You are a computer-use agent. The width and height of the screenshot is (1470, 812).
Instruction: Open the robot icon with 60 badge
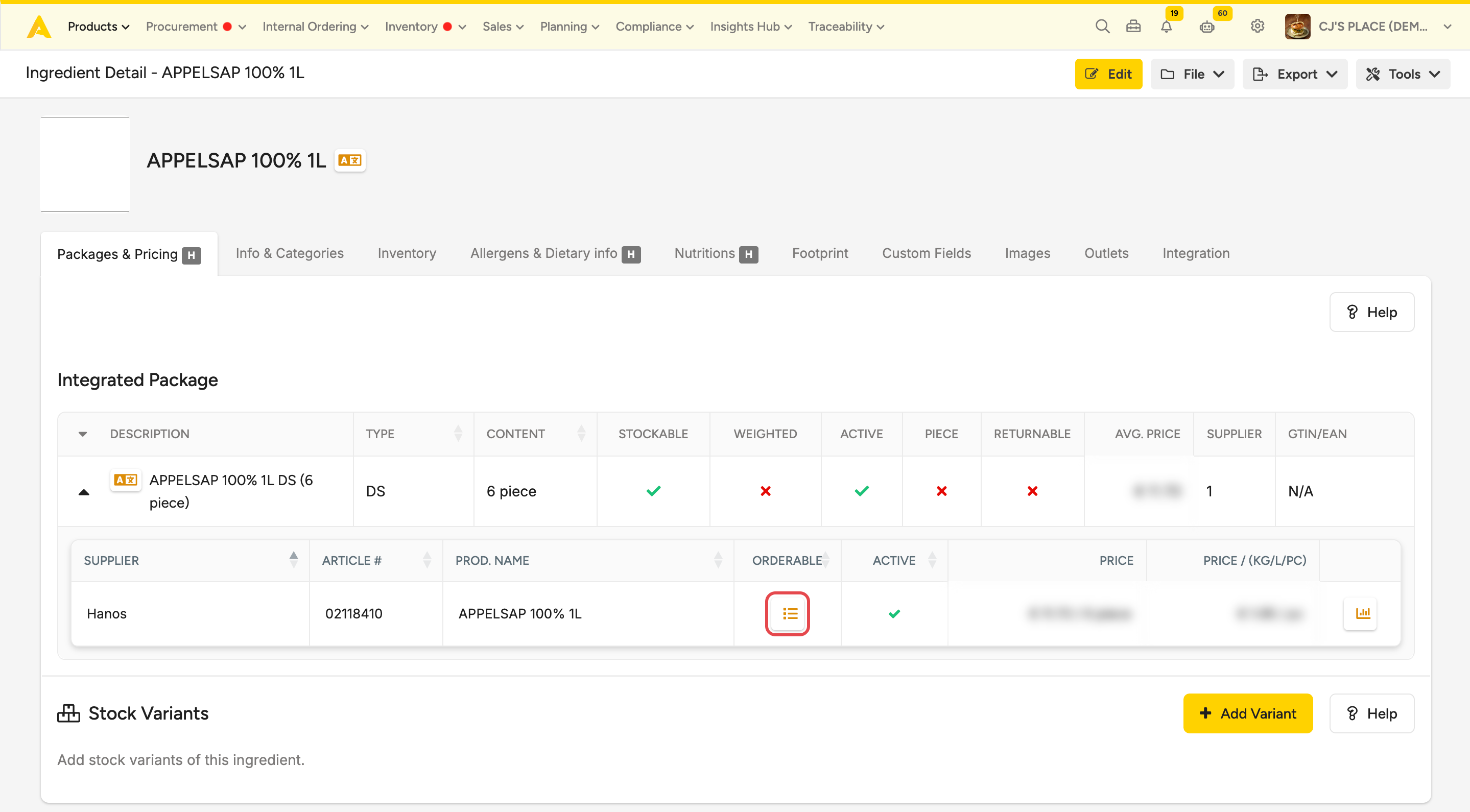[x=1208, y=26]
